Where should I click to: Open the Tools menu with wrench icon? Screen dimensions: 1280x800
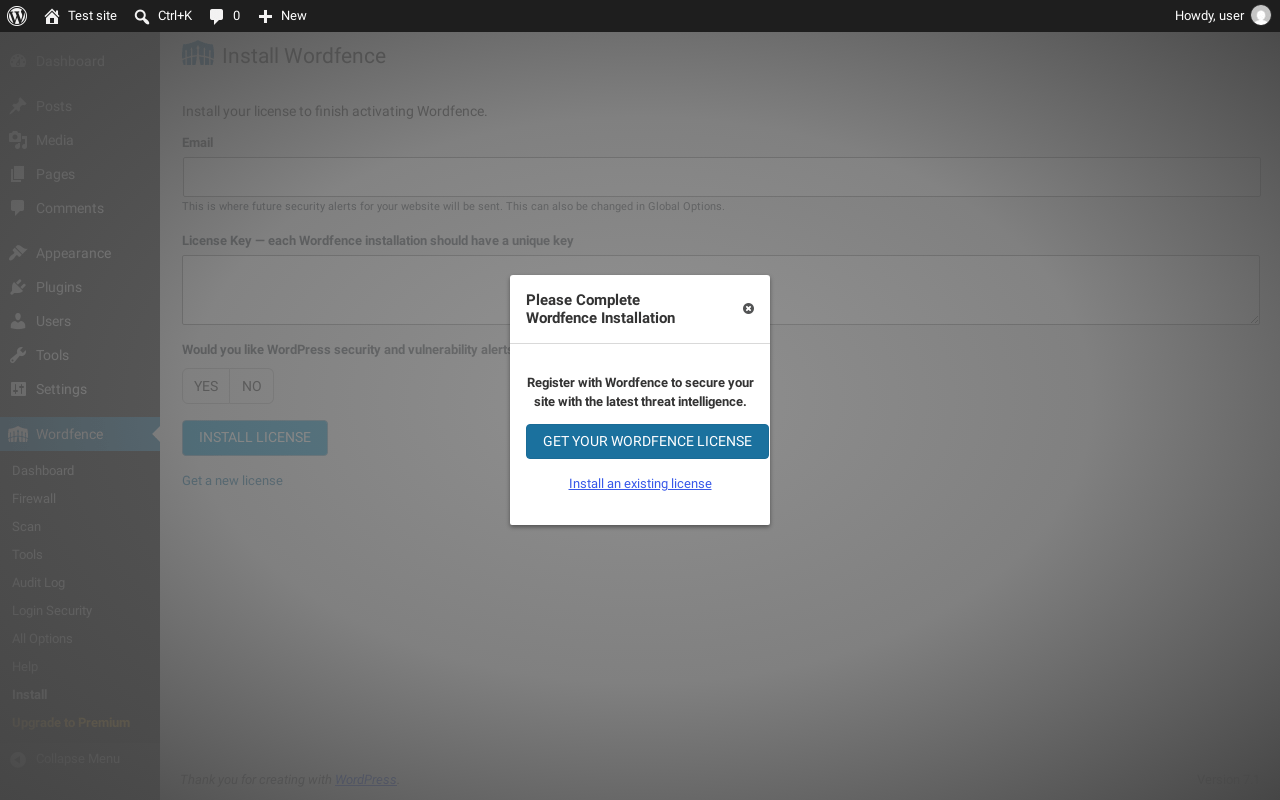click(x=80, y=355)
